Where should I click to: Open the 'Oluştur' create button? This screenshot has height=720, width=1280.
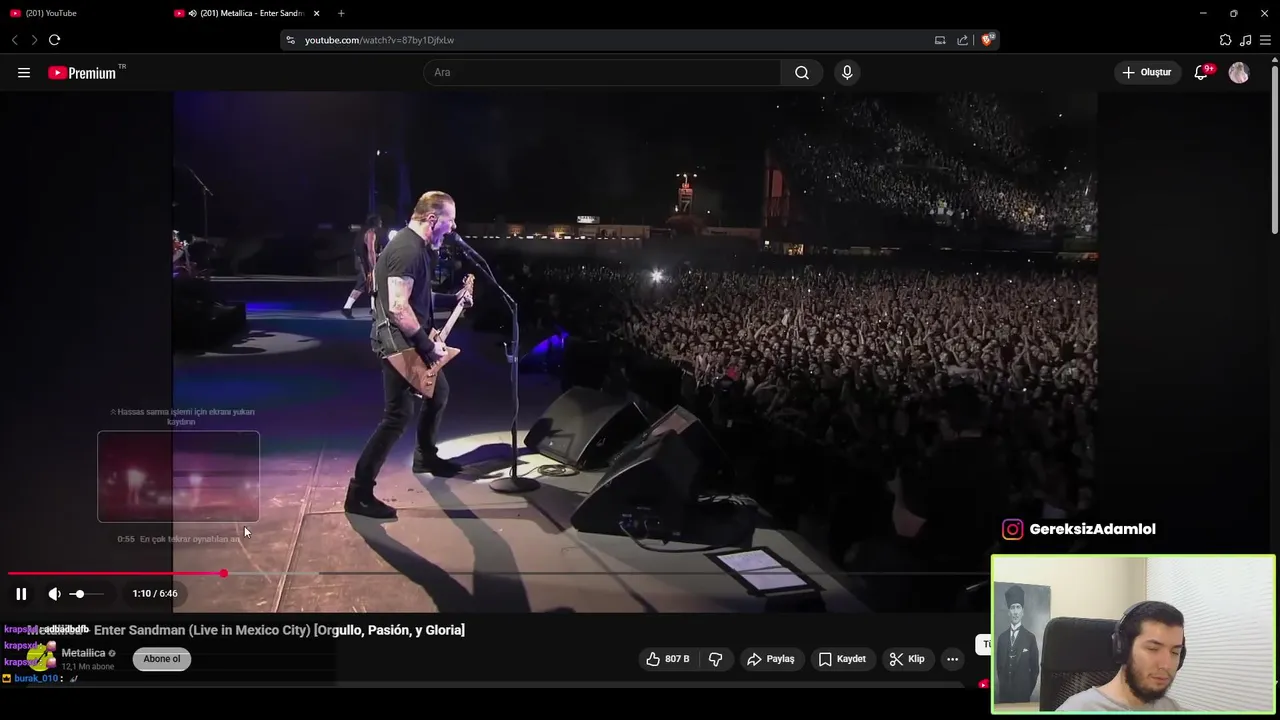(1147, 72)
